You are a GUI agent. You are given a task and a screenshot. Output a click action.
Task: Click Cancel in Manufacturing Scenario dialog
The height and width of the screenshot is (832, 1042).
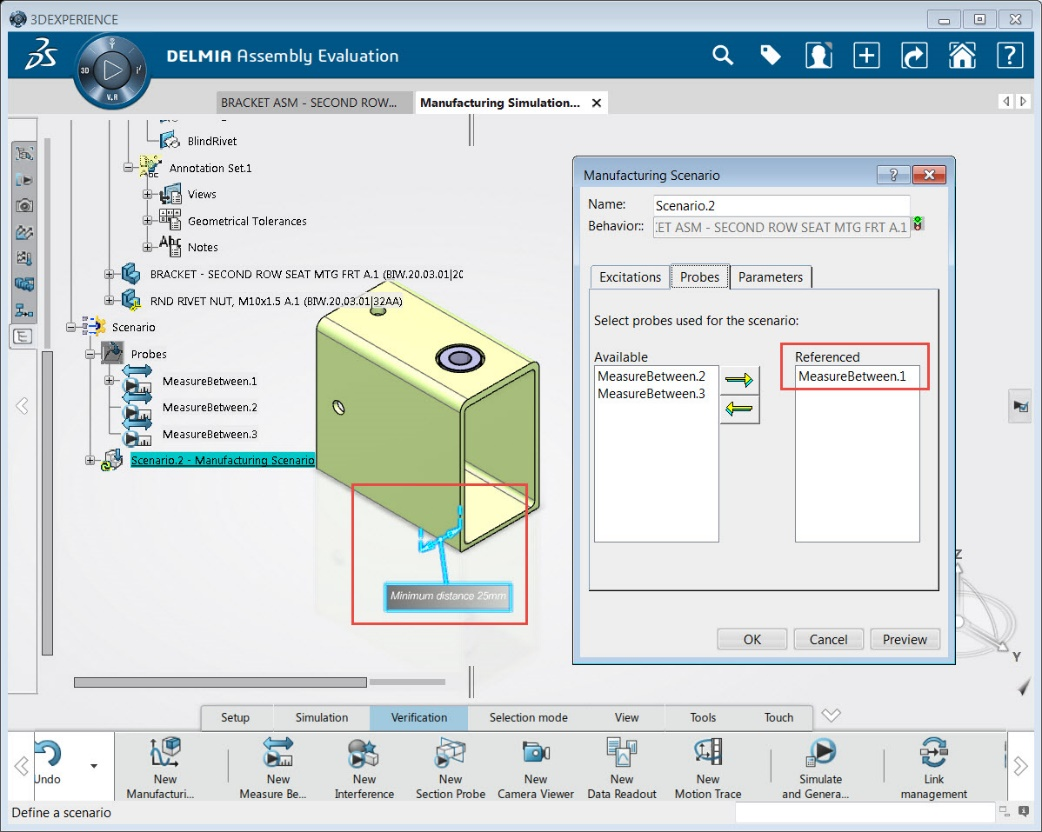click(x=828, y=639)
